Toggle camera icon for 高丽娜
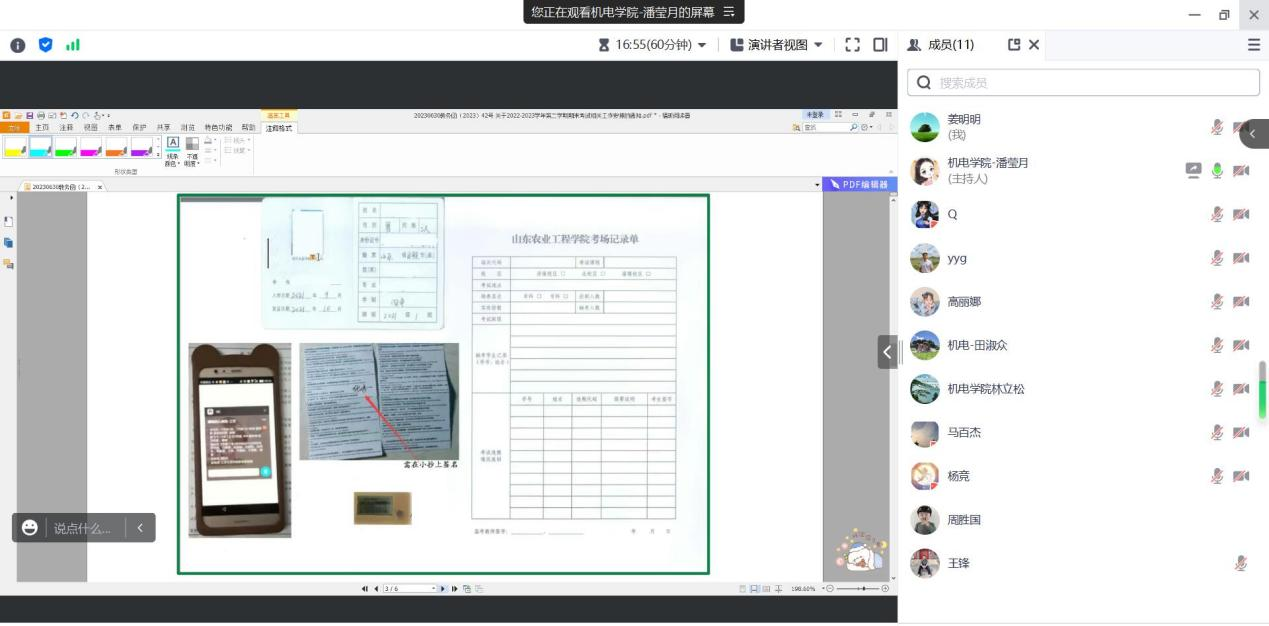This screenshot has width=1269, height=626. pyautogui.click(x=1241, y=302)
